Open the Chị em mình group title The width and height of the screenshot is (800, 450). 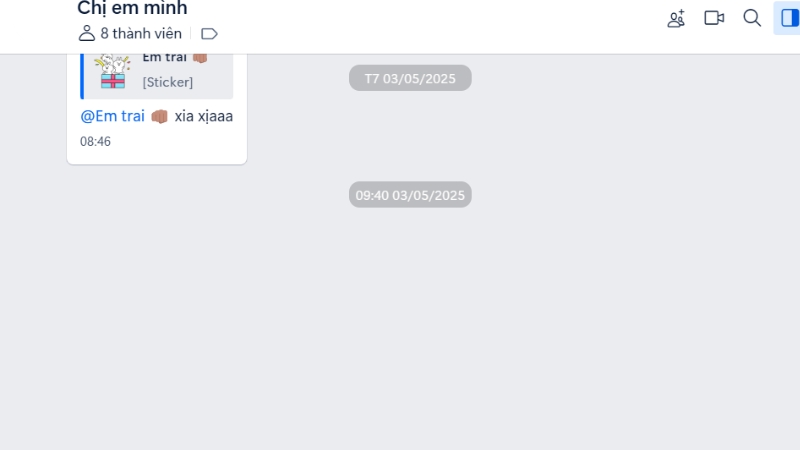point(132,8)
